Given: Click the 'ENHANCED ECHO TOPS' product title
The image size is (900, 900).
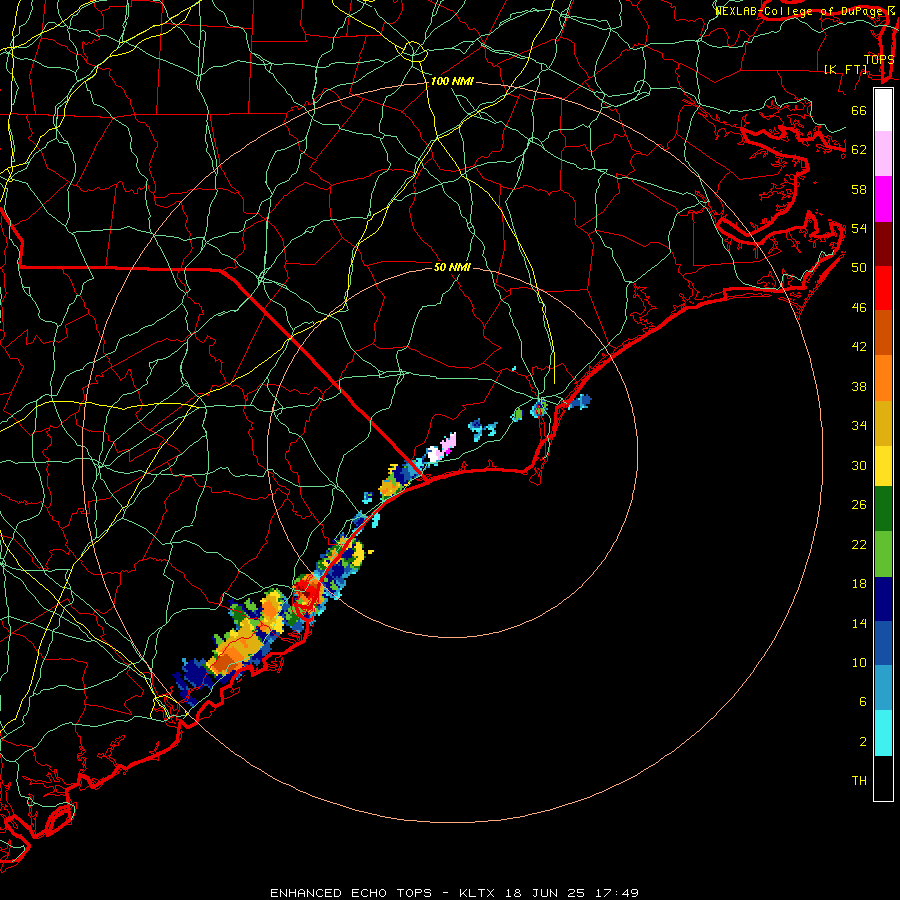Looking at the screenshot, I should pyautogui.click(x=351, y=893).
